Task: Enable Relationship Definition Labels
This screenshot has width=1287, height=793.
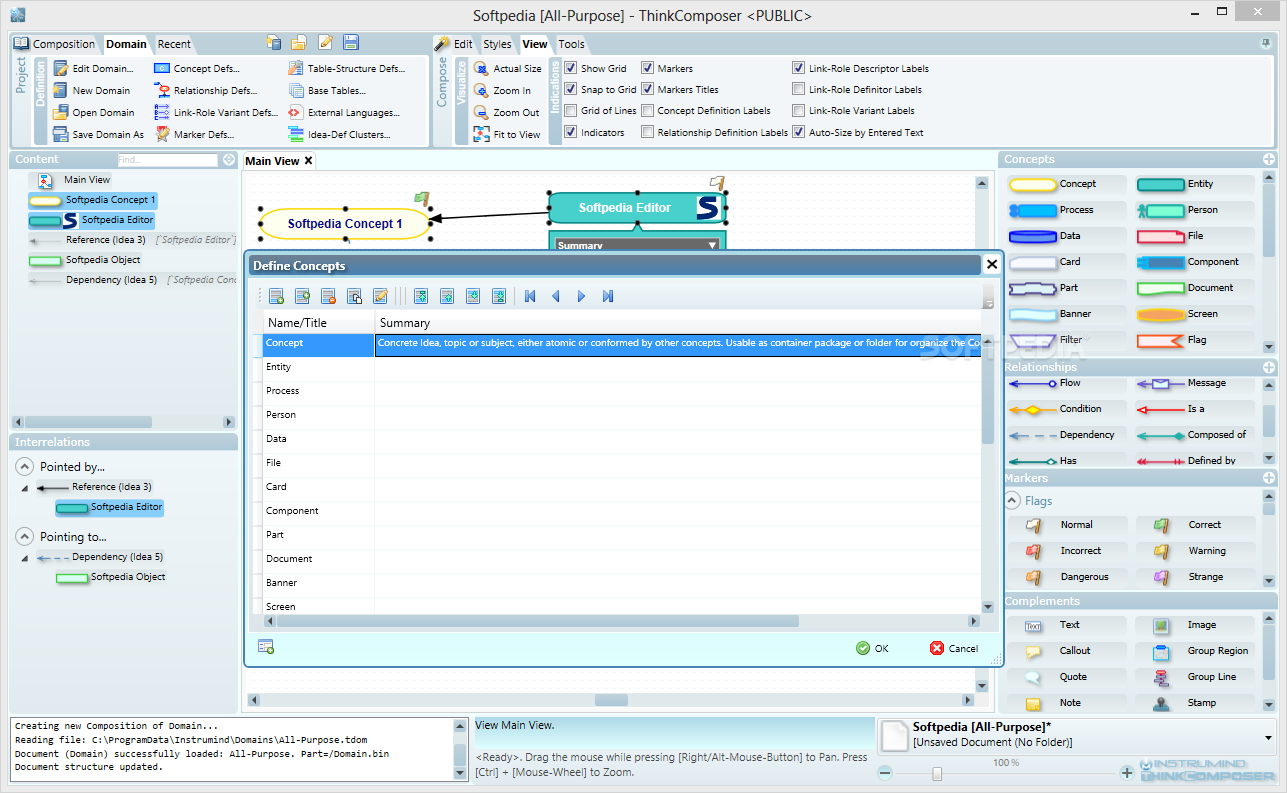Action: 648,132
